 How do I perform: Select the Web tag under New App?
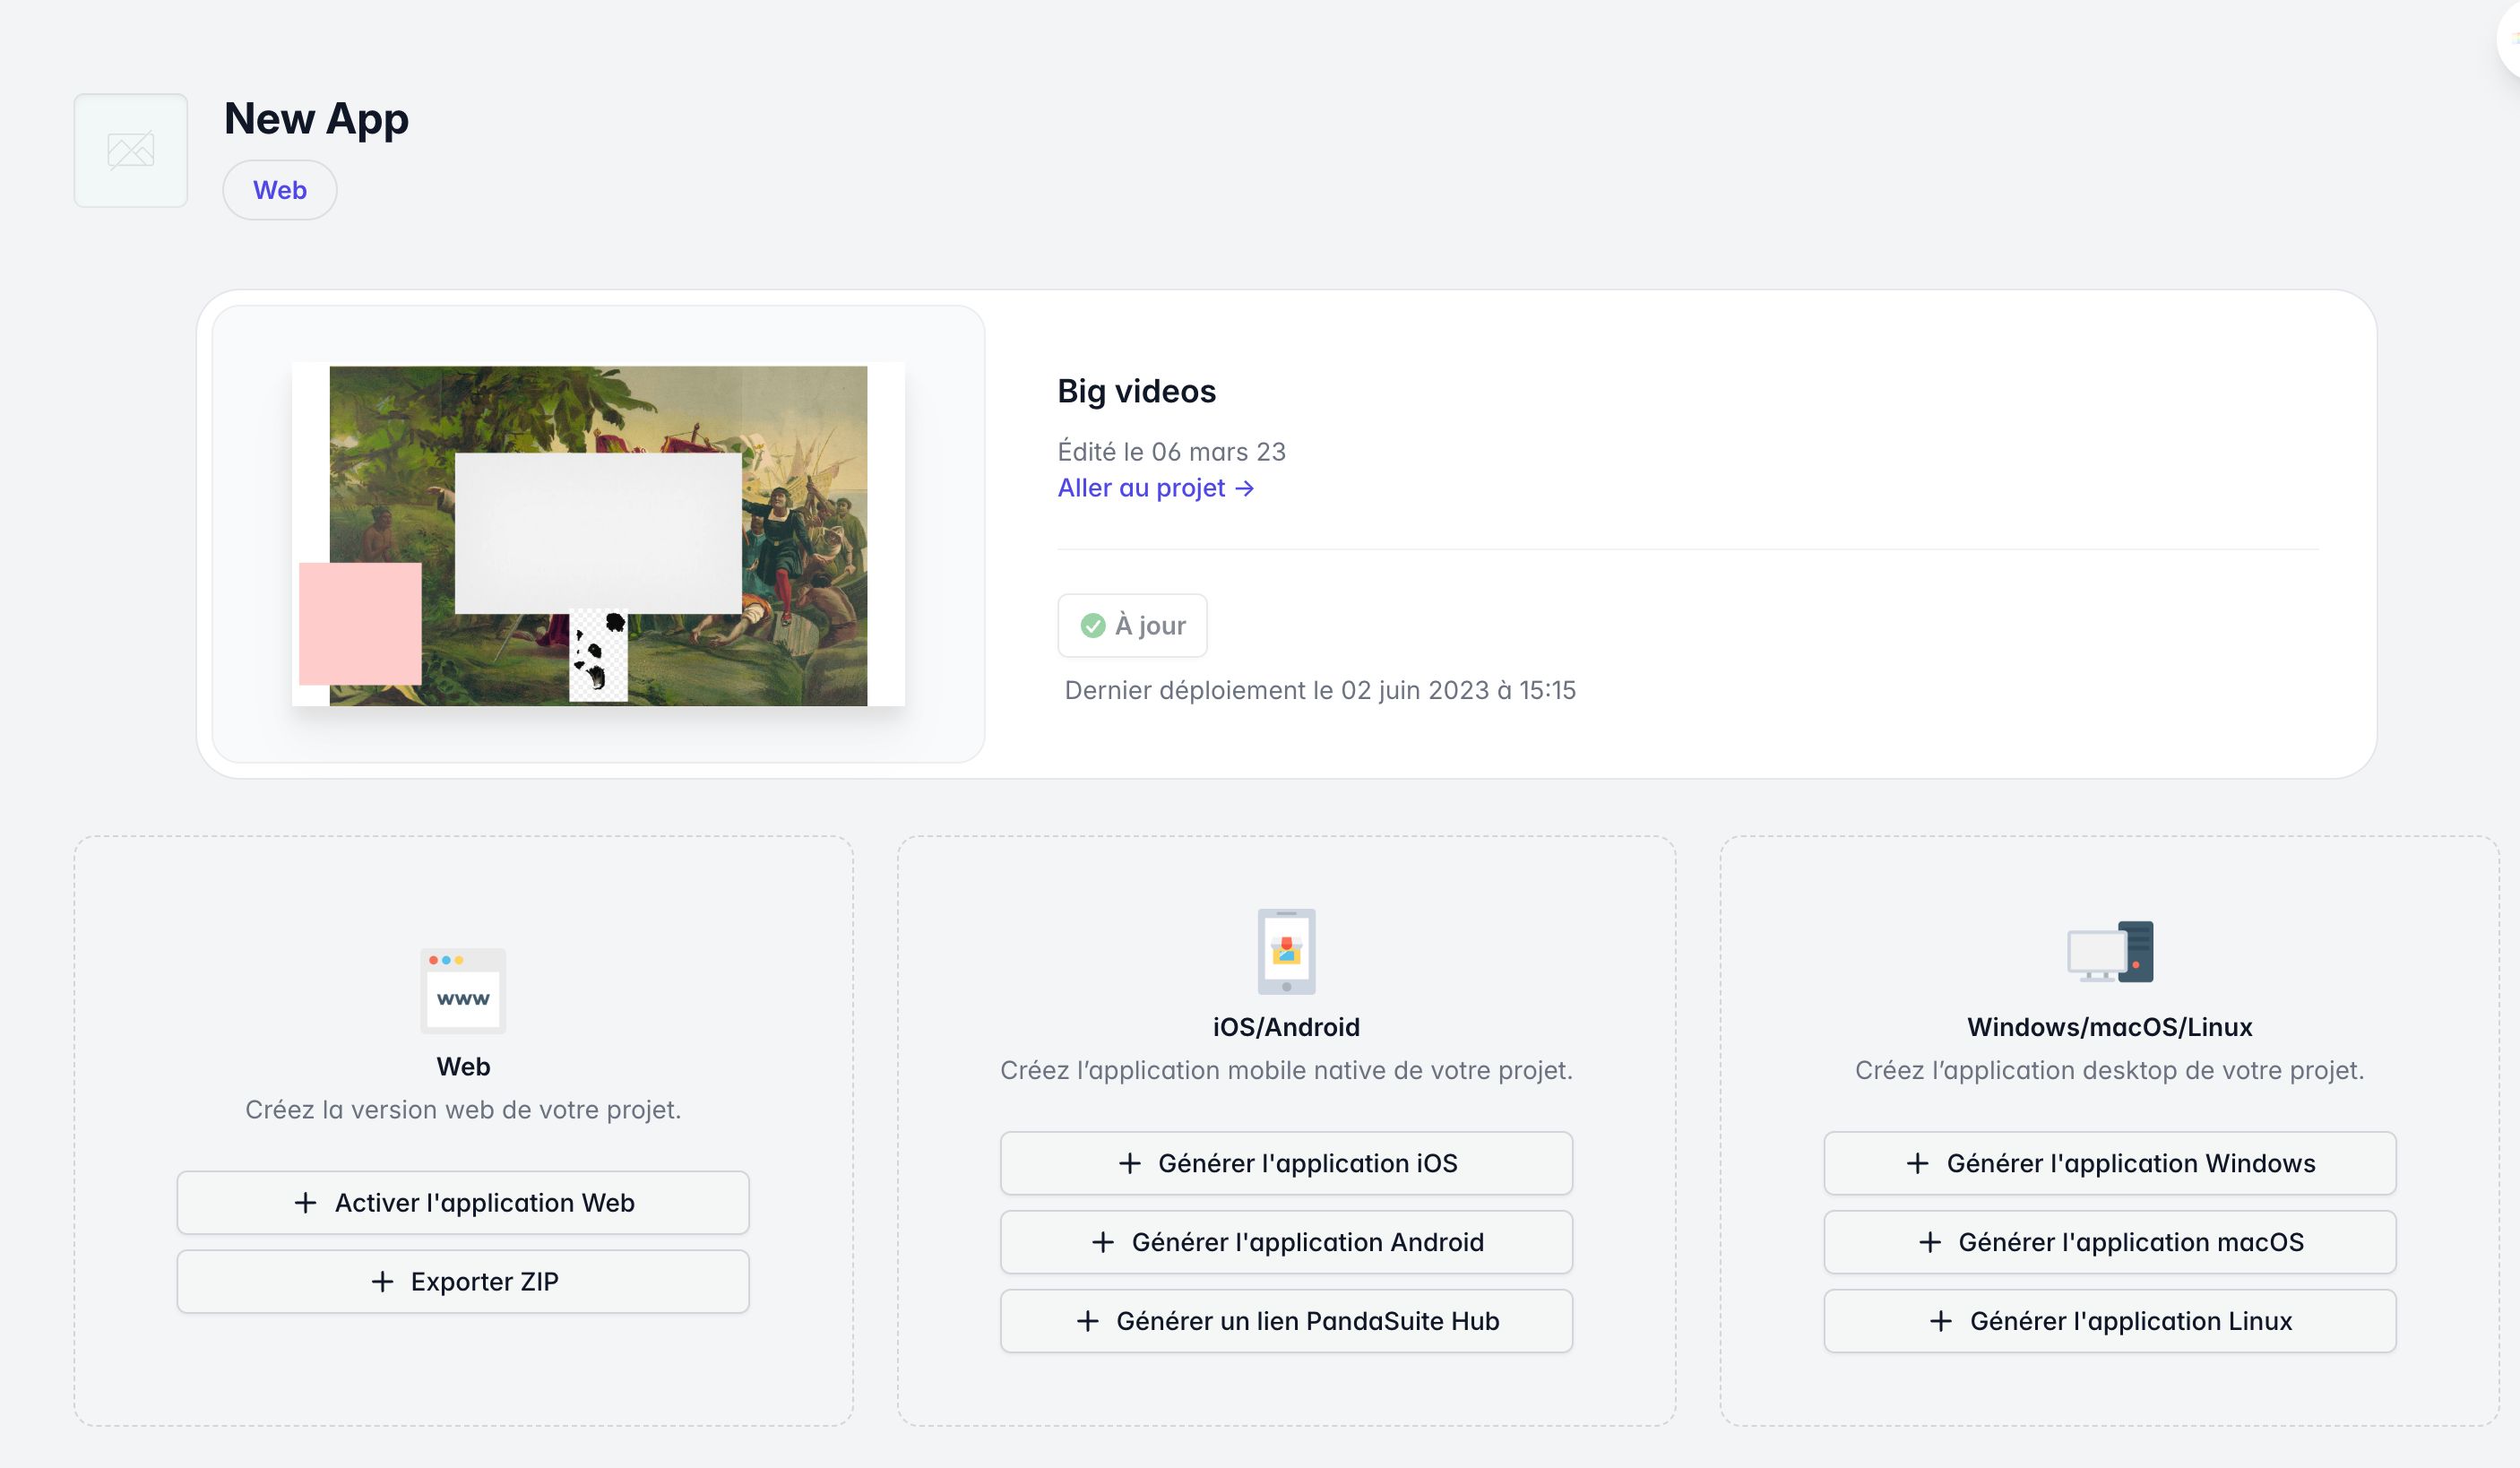(279, 189)
